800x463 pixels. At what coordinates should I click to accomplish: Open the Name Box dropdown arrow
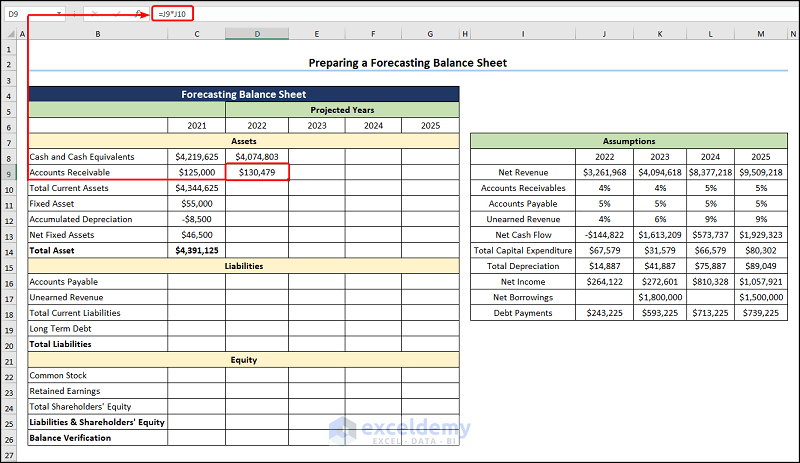click(60, 14)
